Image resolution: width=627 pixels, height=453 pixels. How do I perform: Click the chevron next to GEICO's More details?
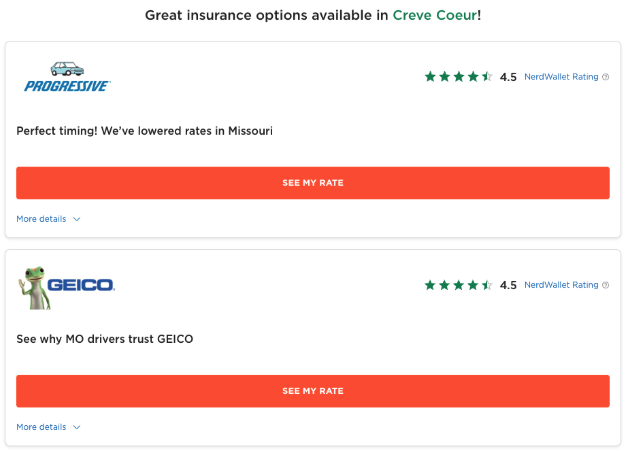pos(77,427)
